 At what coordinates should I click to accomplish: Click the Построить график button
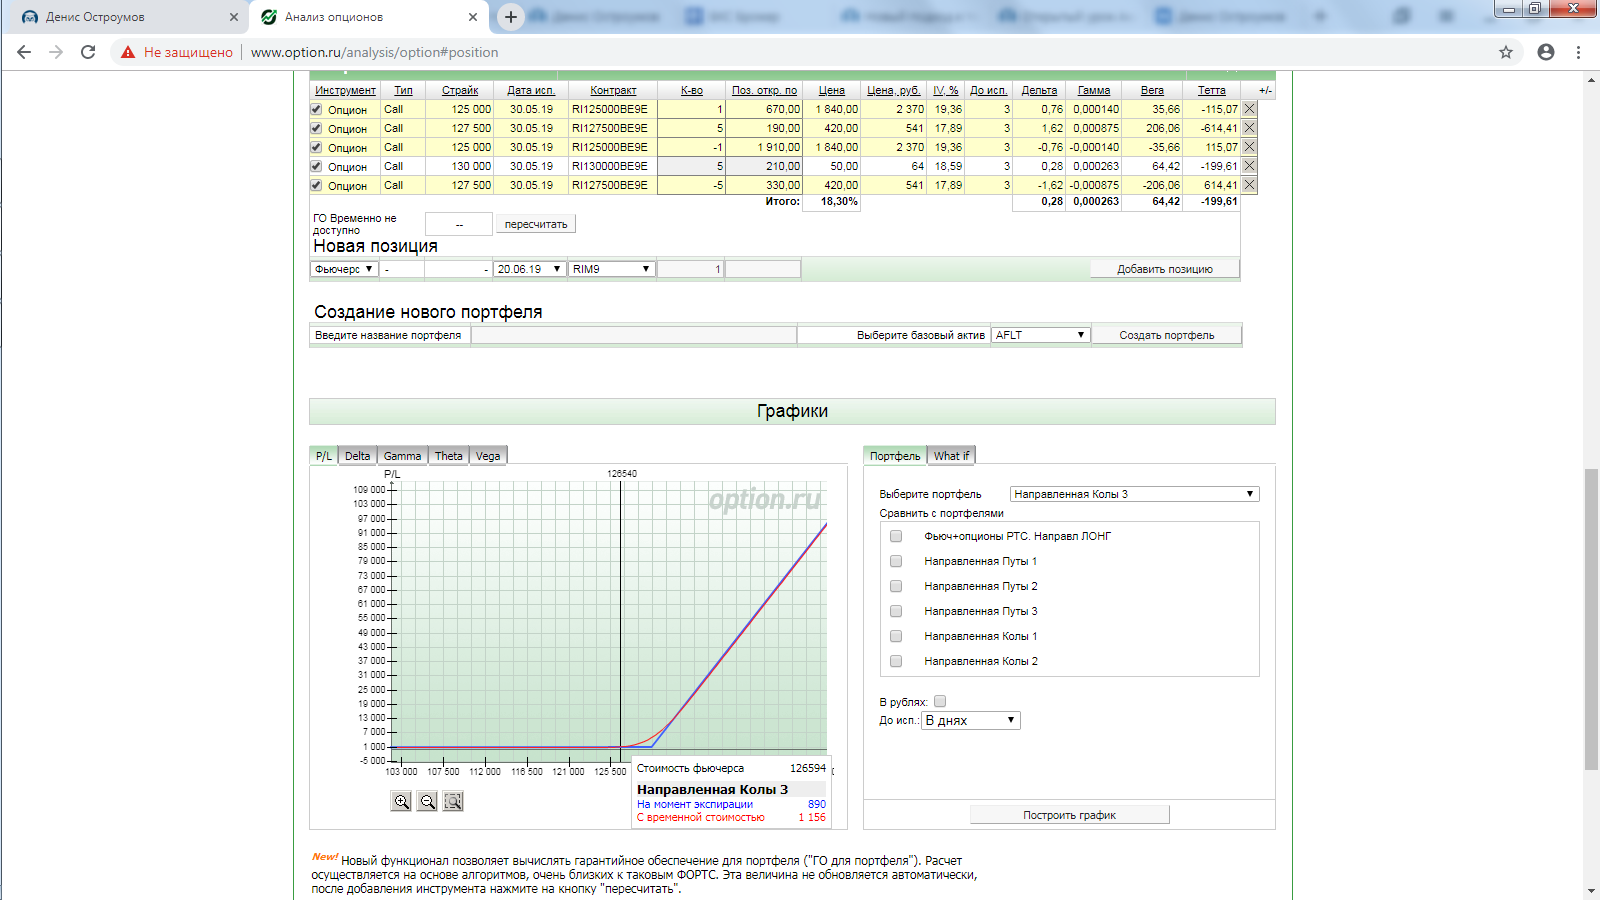(1069, 815)
